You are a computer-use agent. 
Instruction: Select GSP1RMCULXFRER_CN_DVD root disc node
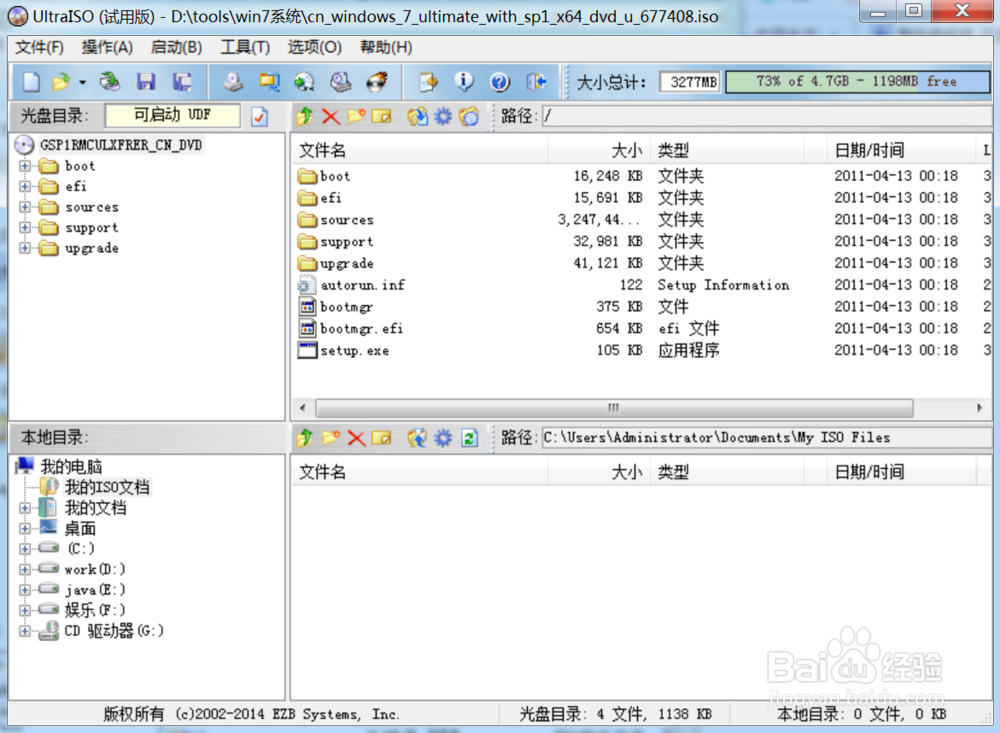tap(121, 145)
